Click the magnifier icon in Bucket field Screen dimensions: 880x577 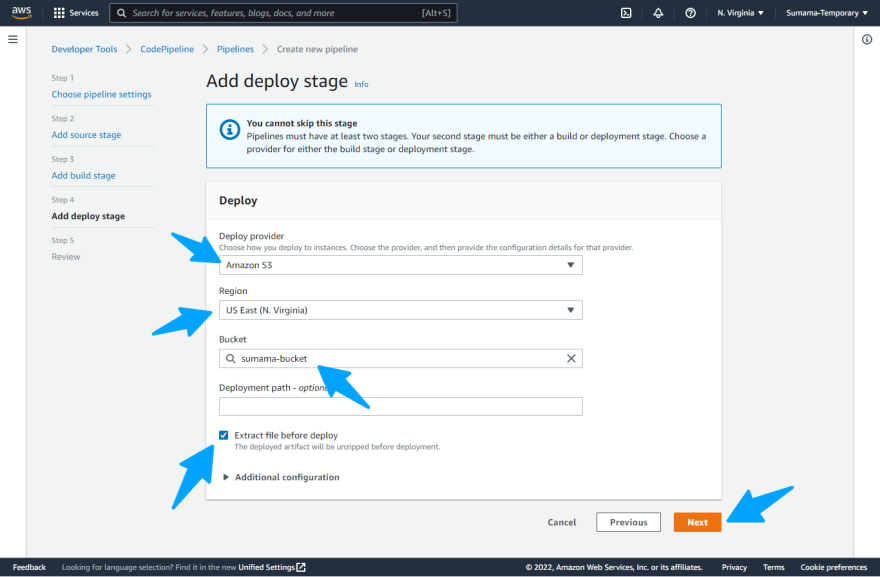tap(230, 358)
